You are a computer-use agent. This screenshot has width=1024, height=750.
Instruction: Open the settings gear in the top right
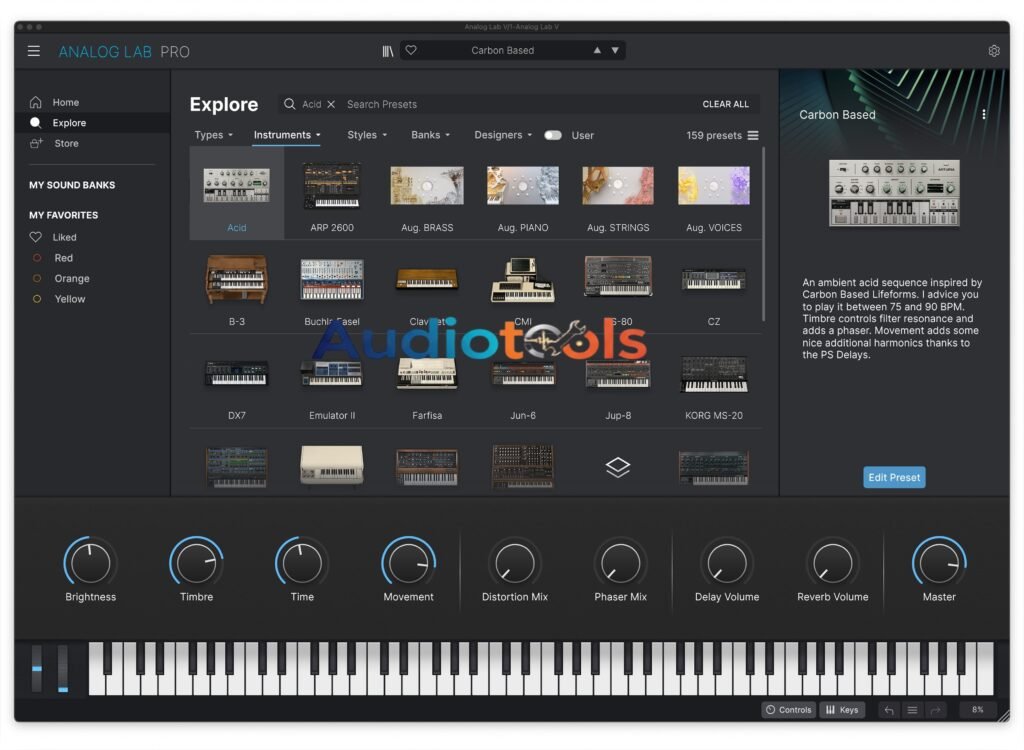994,50
